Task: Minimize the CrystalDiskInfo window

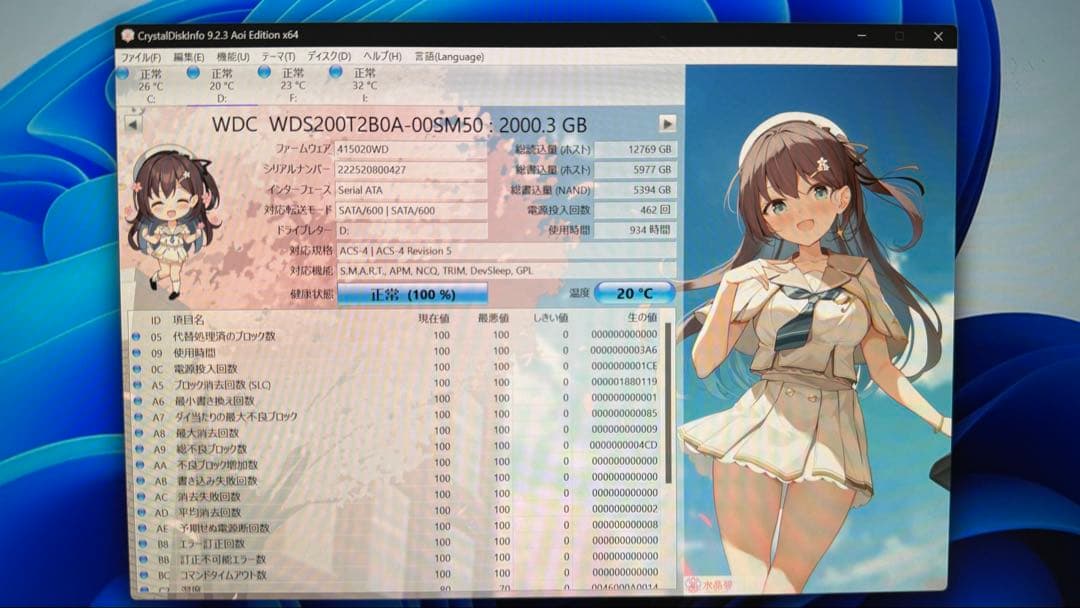Action: point(862,35)
